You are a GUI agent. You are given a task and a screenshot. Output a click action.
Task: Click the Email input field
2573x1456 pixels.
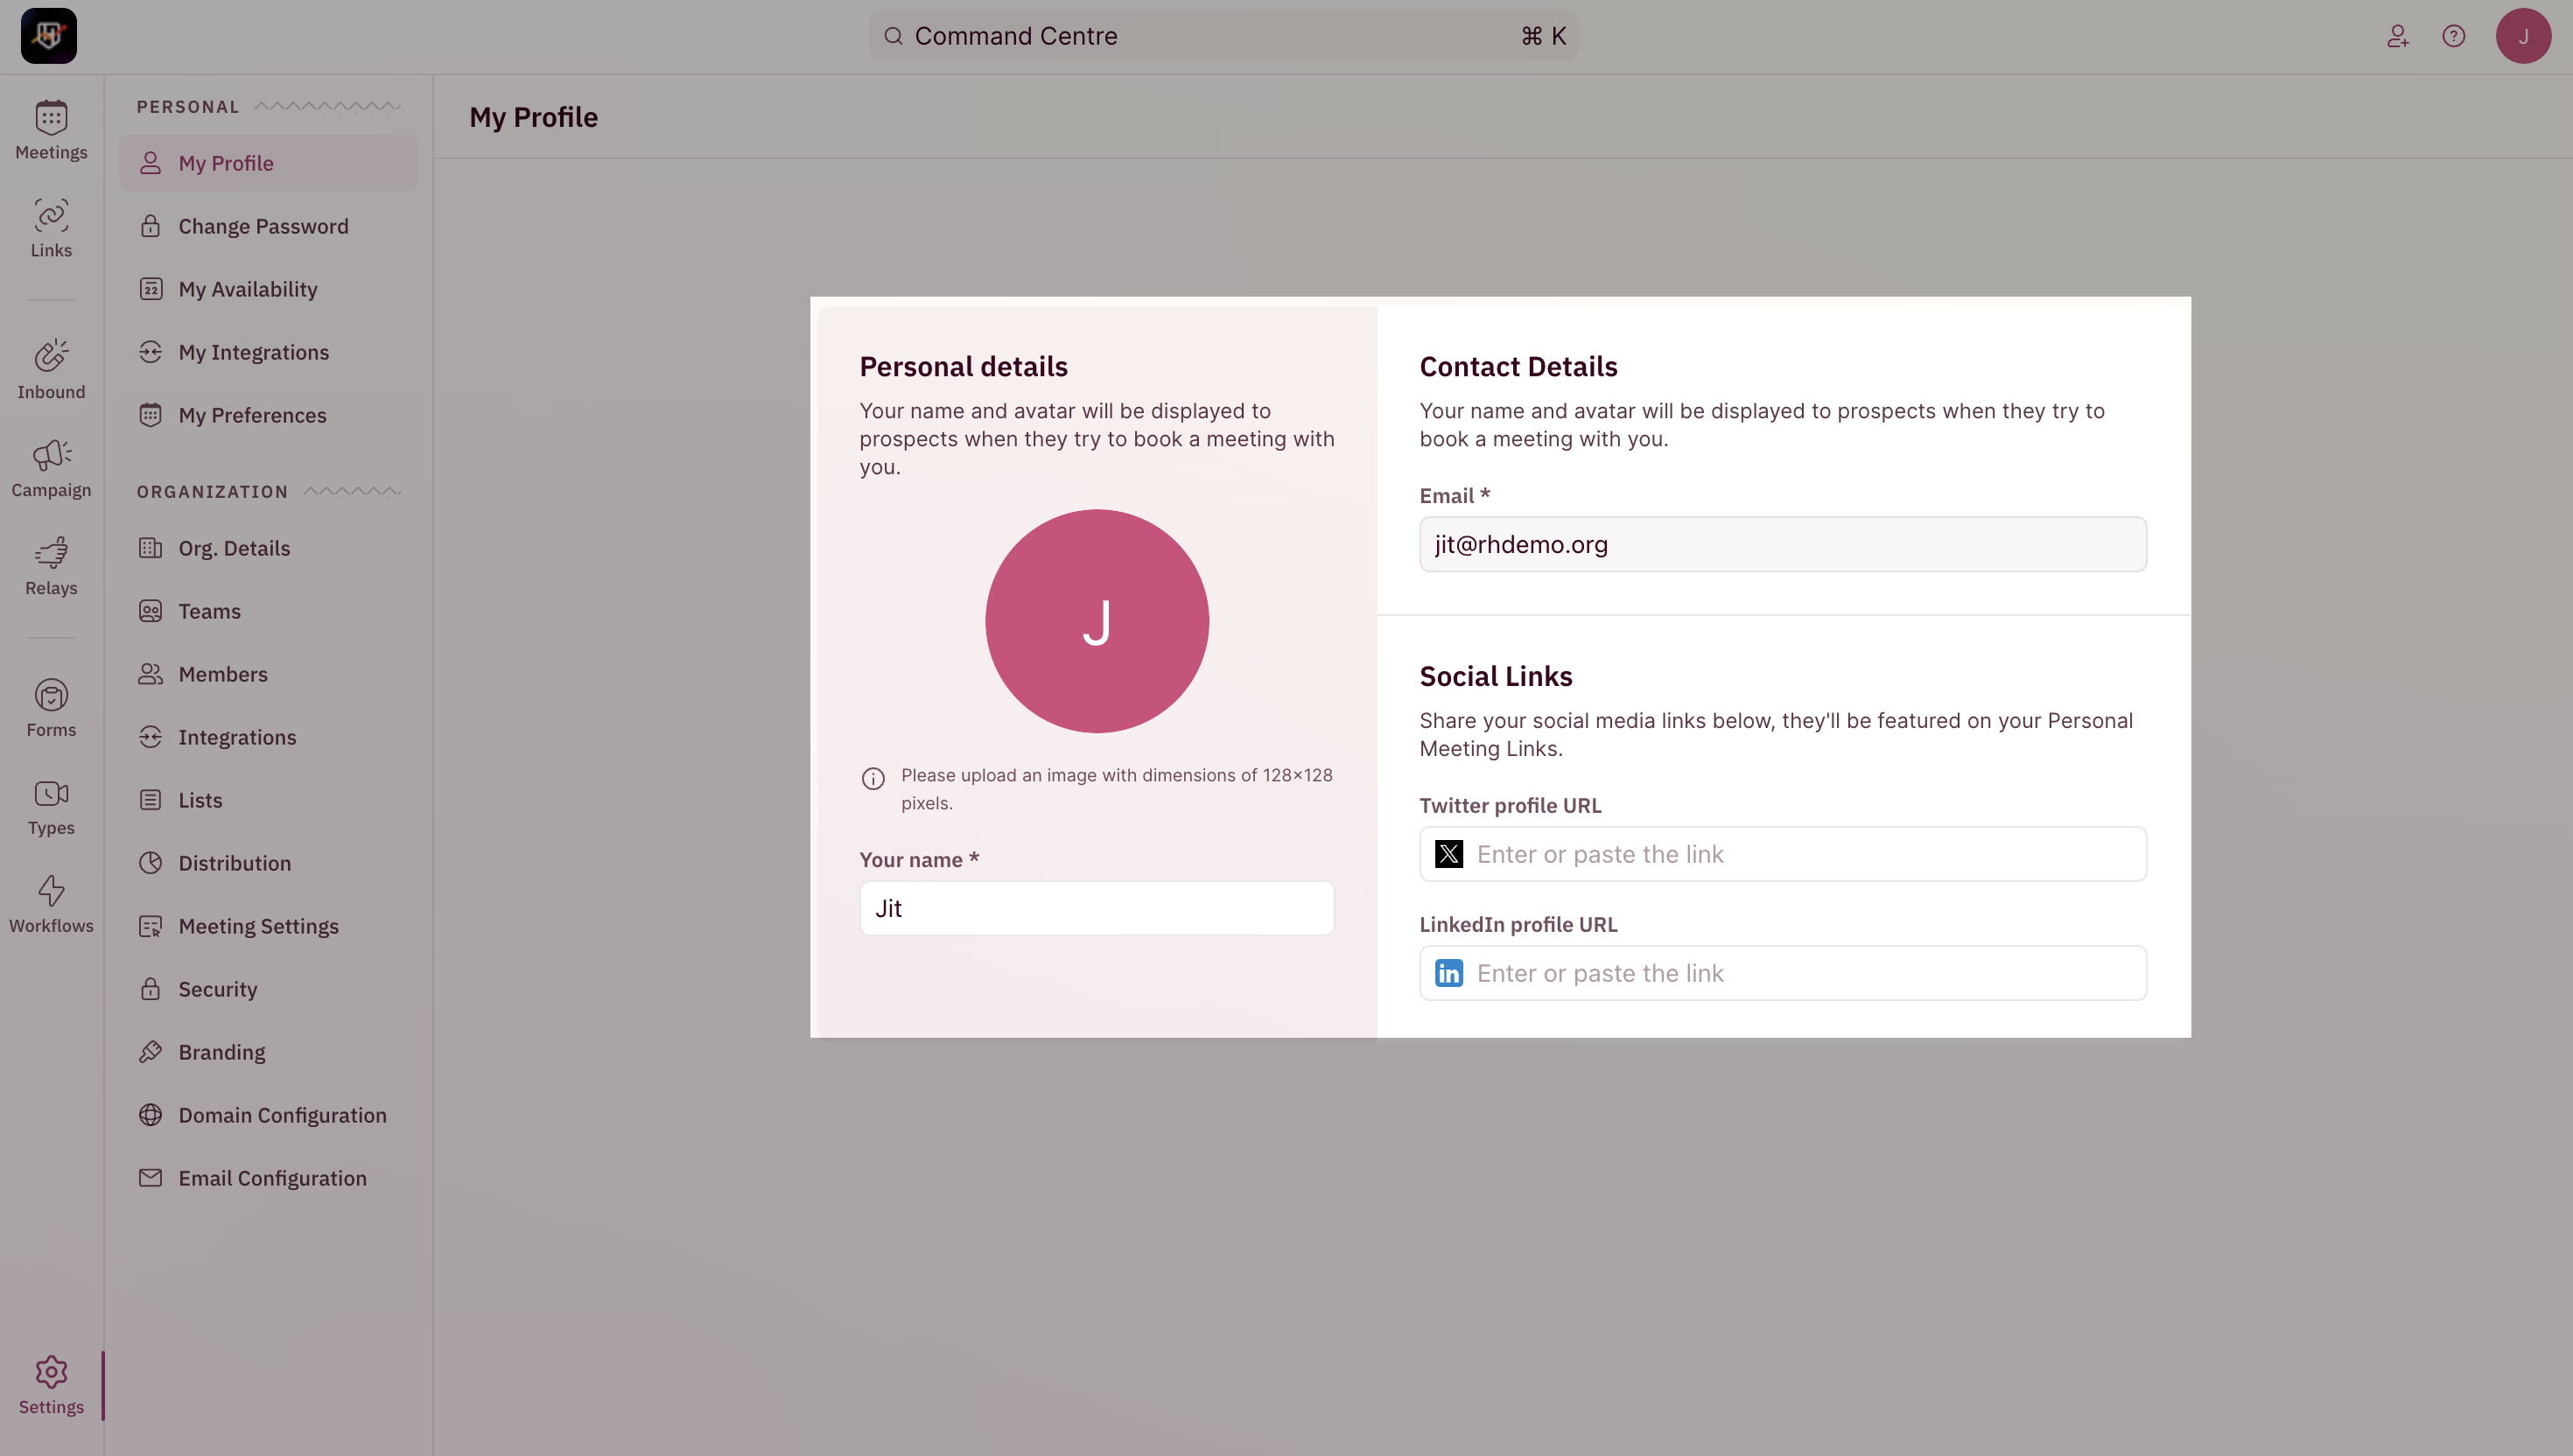coord(1782,544)
